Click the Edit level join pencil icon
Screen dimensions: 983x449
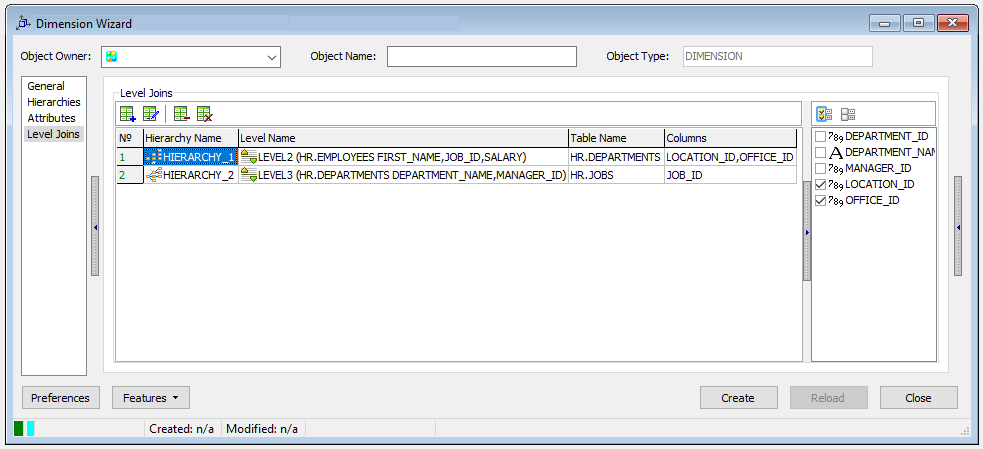(150, 114)
